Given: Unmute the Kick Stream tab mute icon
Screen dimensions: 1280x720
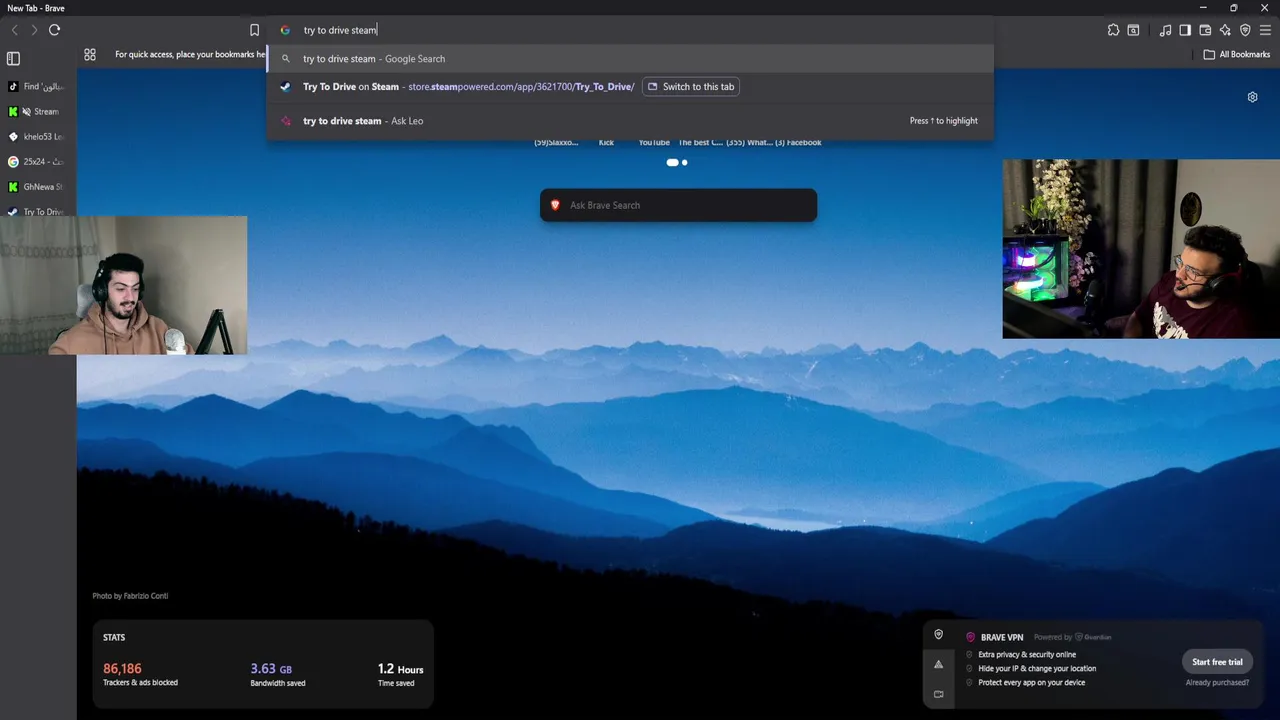Looking at the screenshot, I should click(x=27, y=112).
